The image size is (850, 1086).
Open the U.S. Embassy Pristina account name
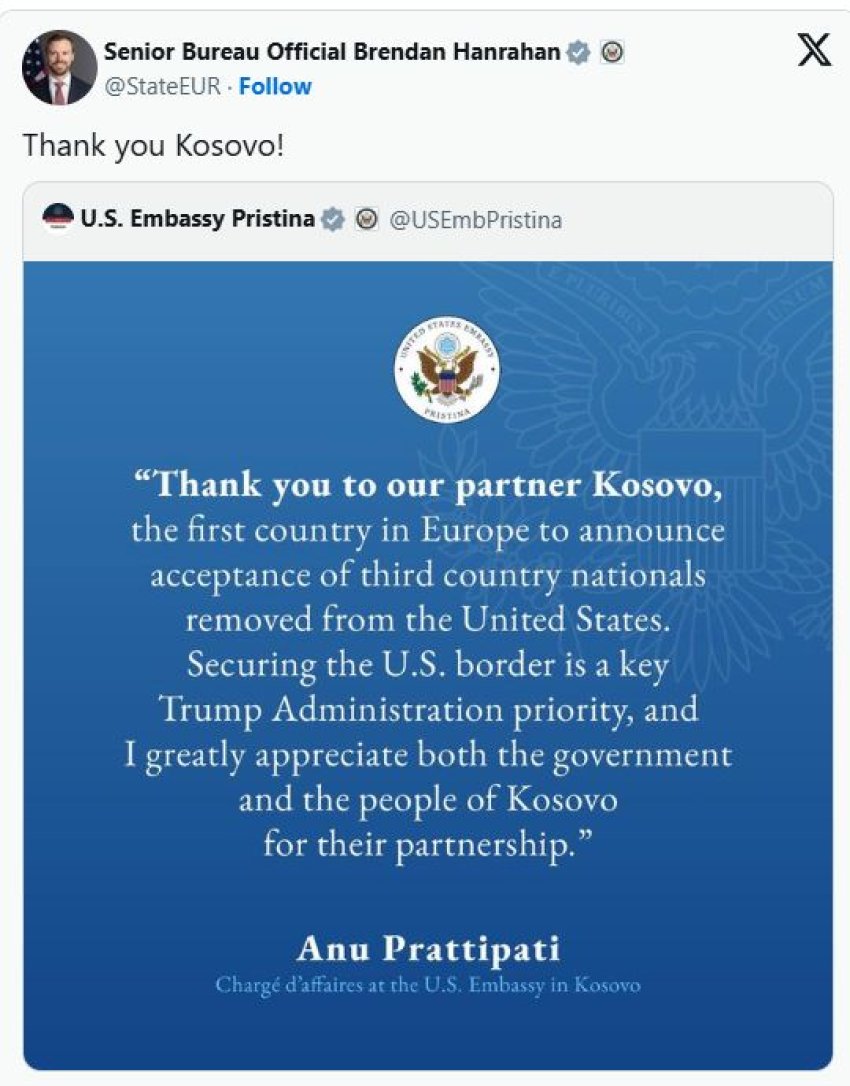197,219
